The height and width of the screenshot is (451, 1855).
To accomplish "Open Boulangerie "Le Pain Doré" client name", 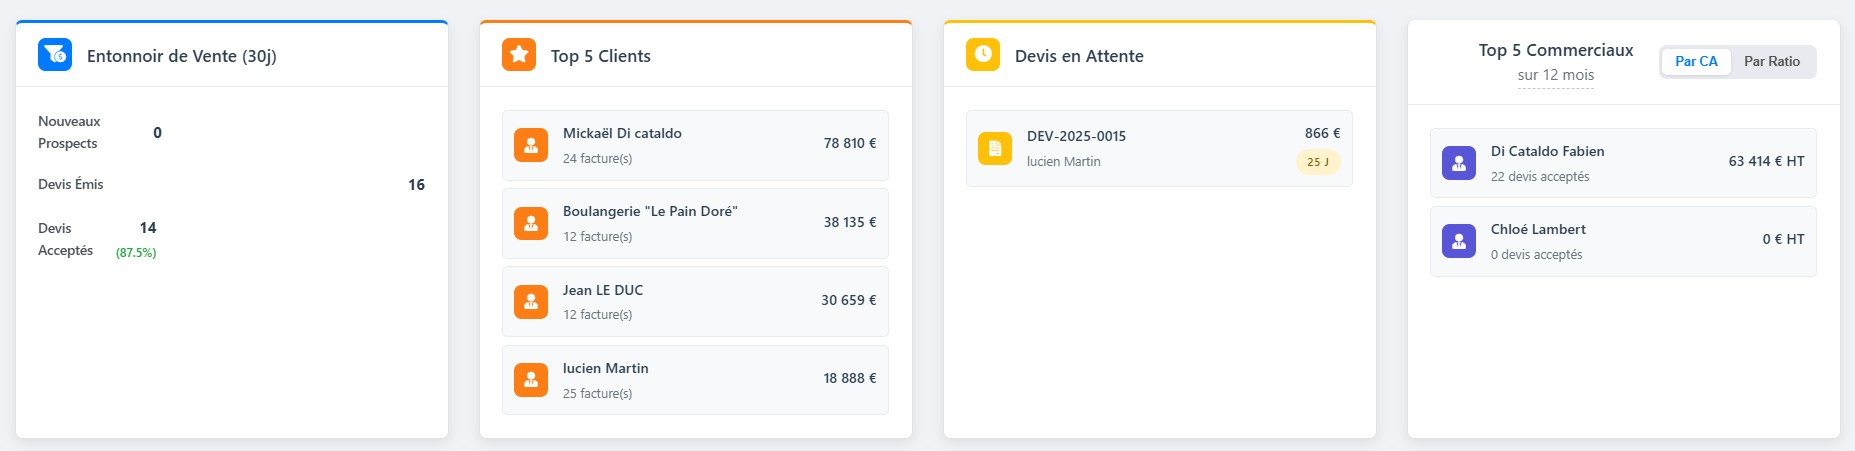I will coord(650,211).
